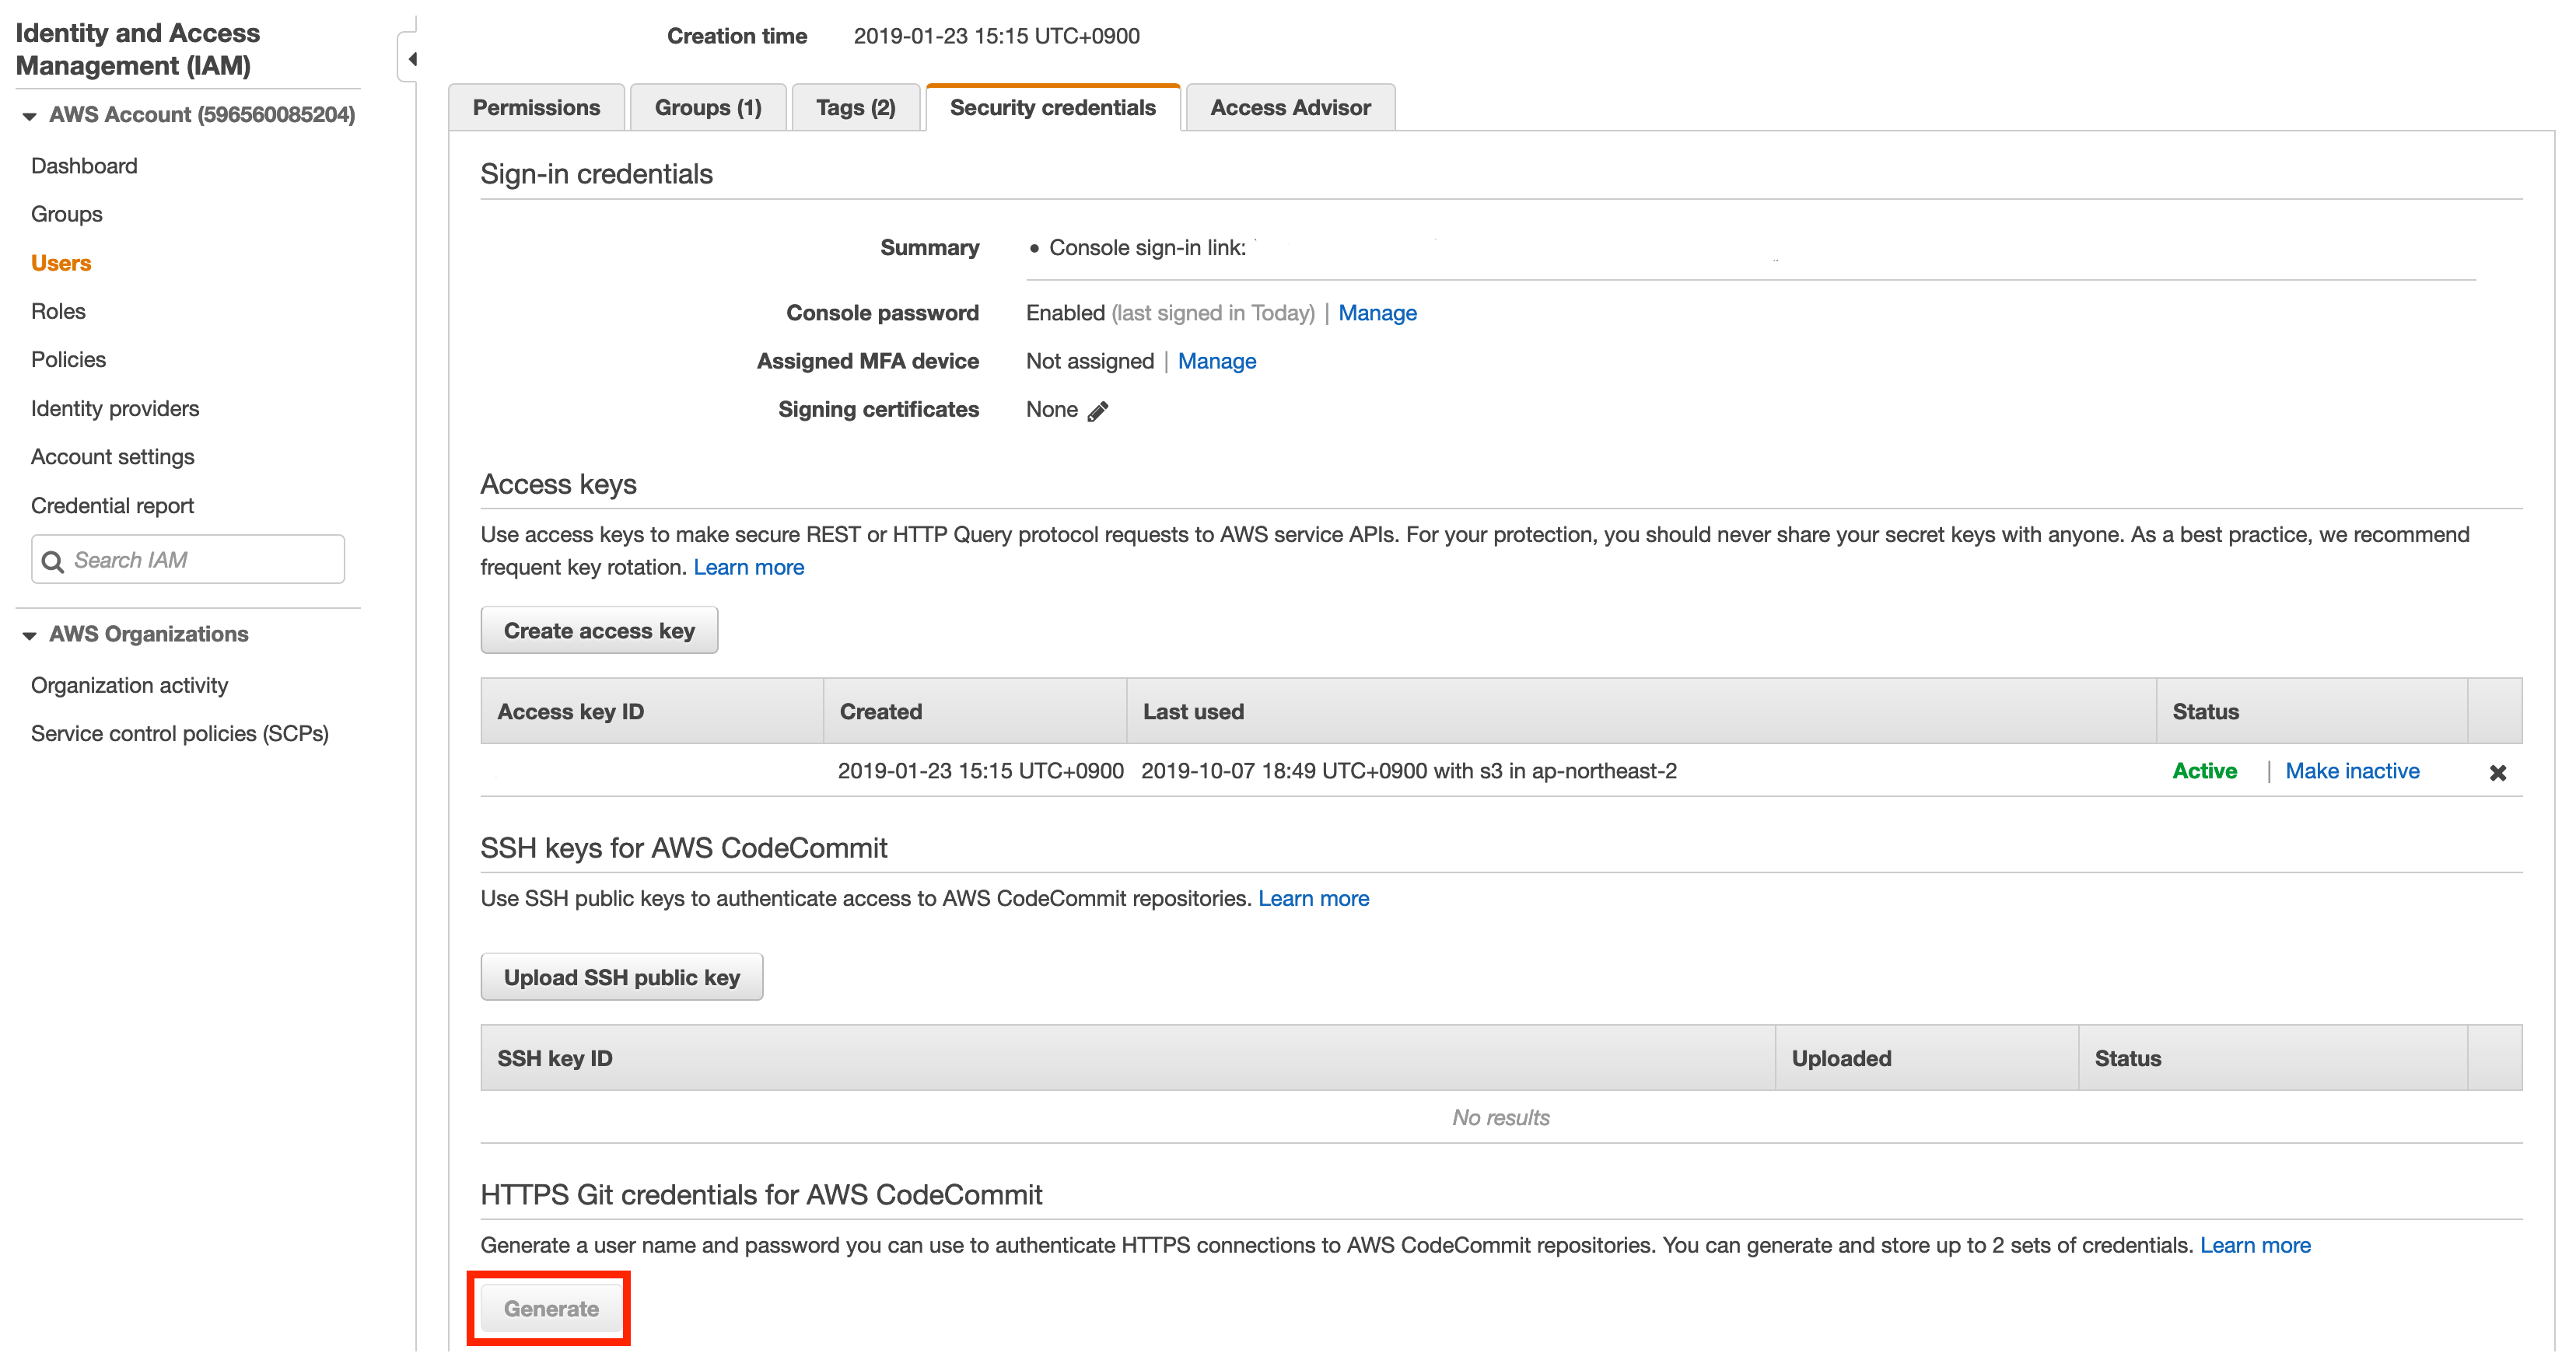Delete the access key using the X icon
Viewport: 2576px width, 1353px height.
pyautogui.click(x=2497, y=772)
